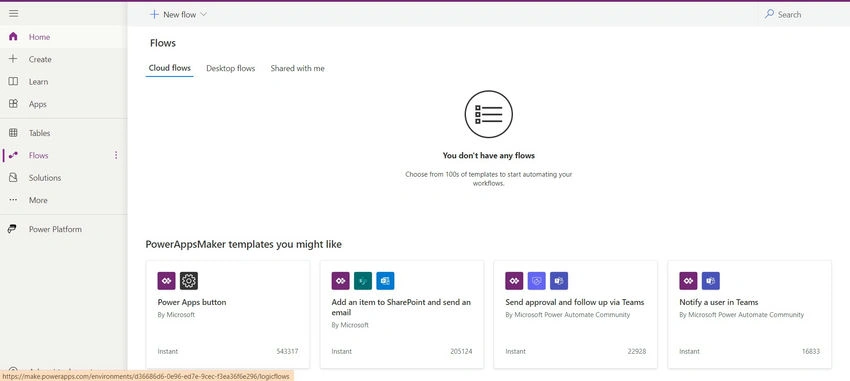
Task: Click the Power Platform icon
Action: click(x=13, y=229)
